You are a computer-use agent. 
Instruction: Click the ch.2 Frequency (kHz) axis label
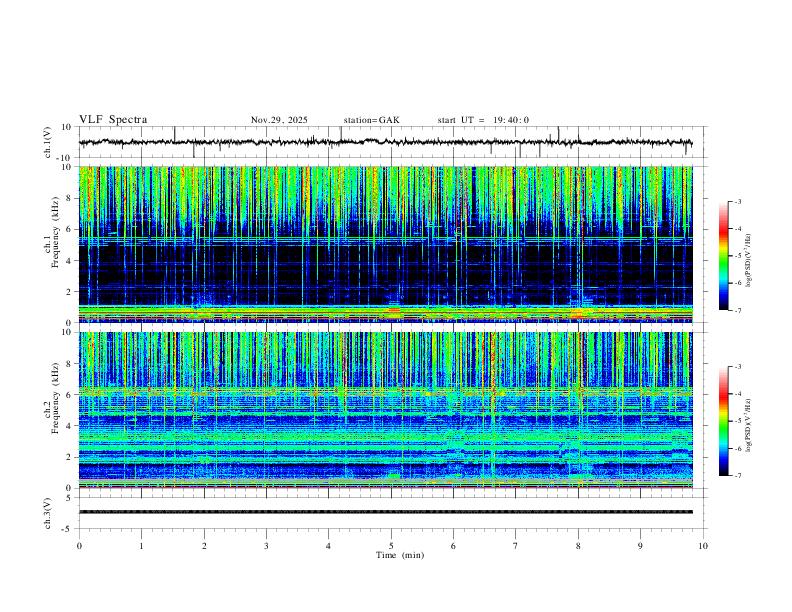coord(52,399)
